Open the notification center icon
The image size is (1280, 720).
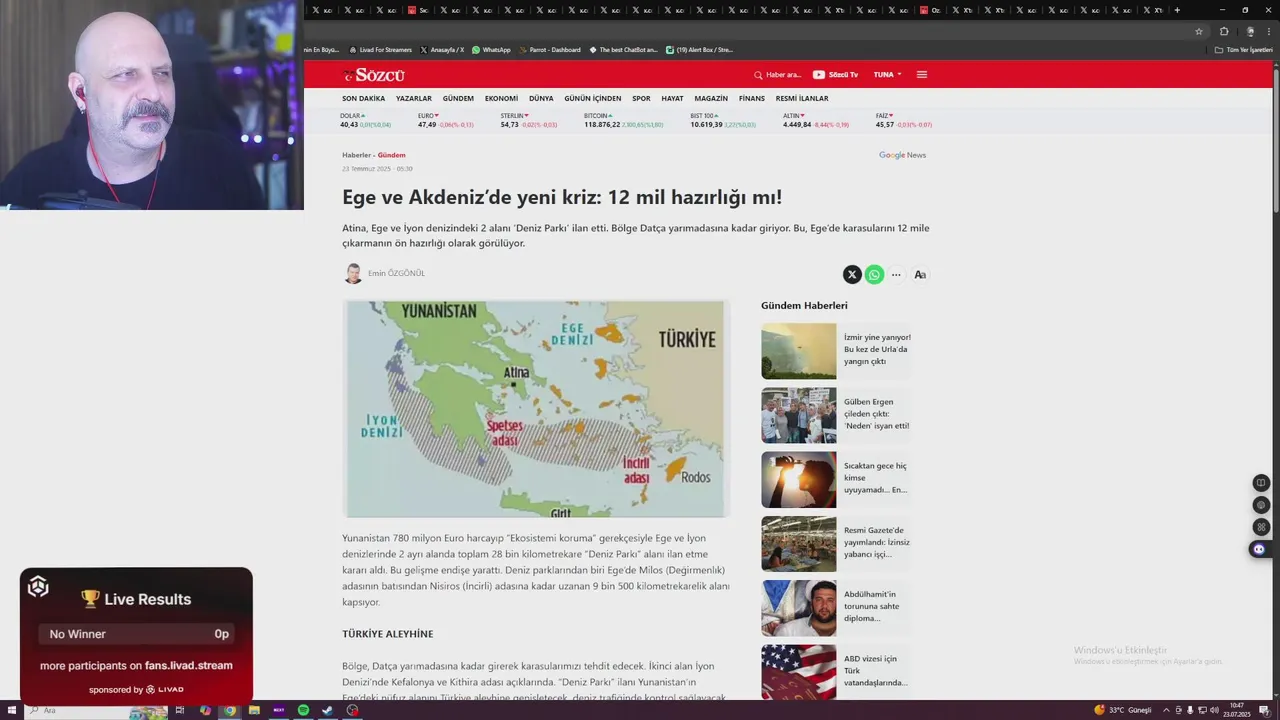tap(1264, 710)
